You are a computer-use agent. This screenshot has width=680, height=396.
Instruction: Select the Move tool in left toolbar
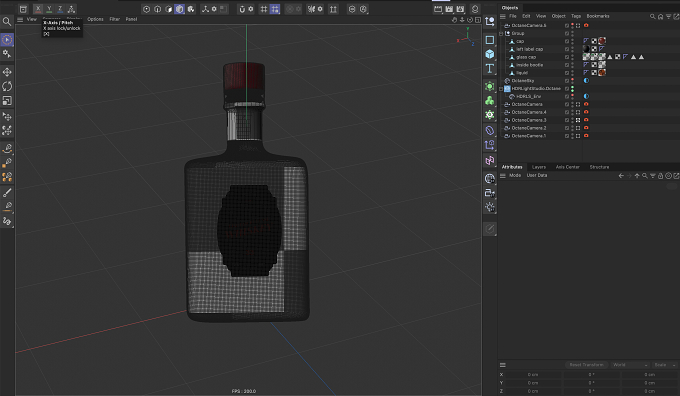pos(7,72)
